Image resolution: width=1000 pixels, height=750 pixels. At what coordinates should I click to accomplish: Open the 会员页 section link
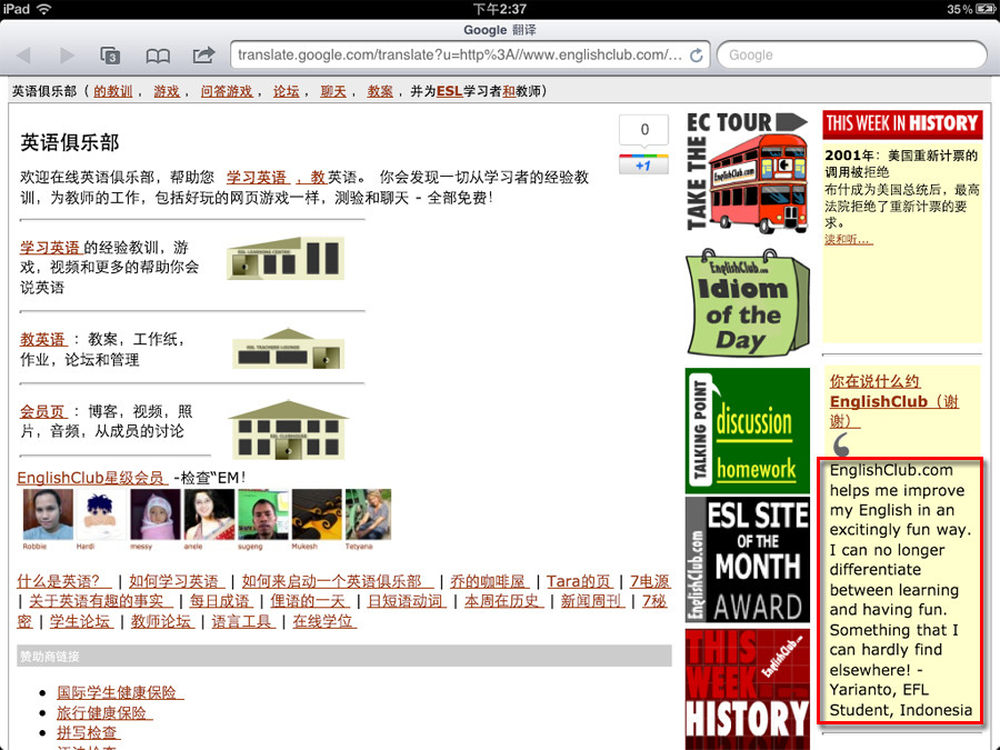[43, 411]
